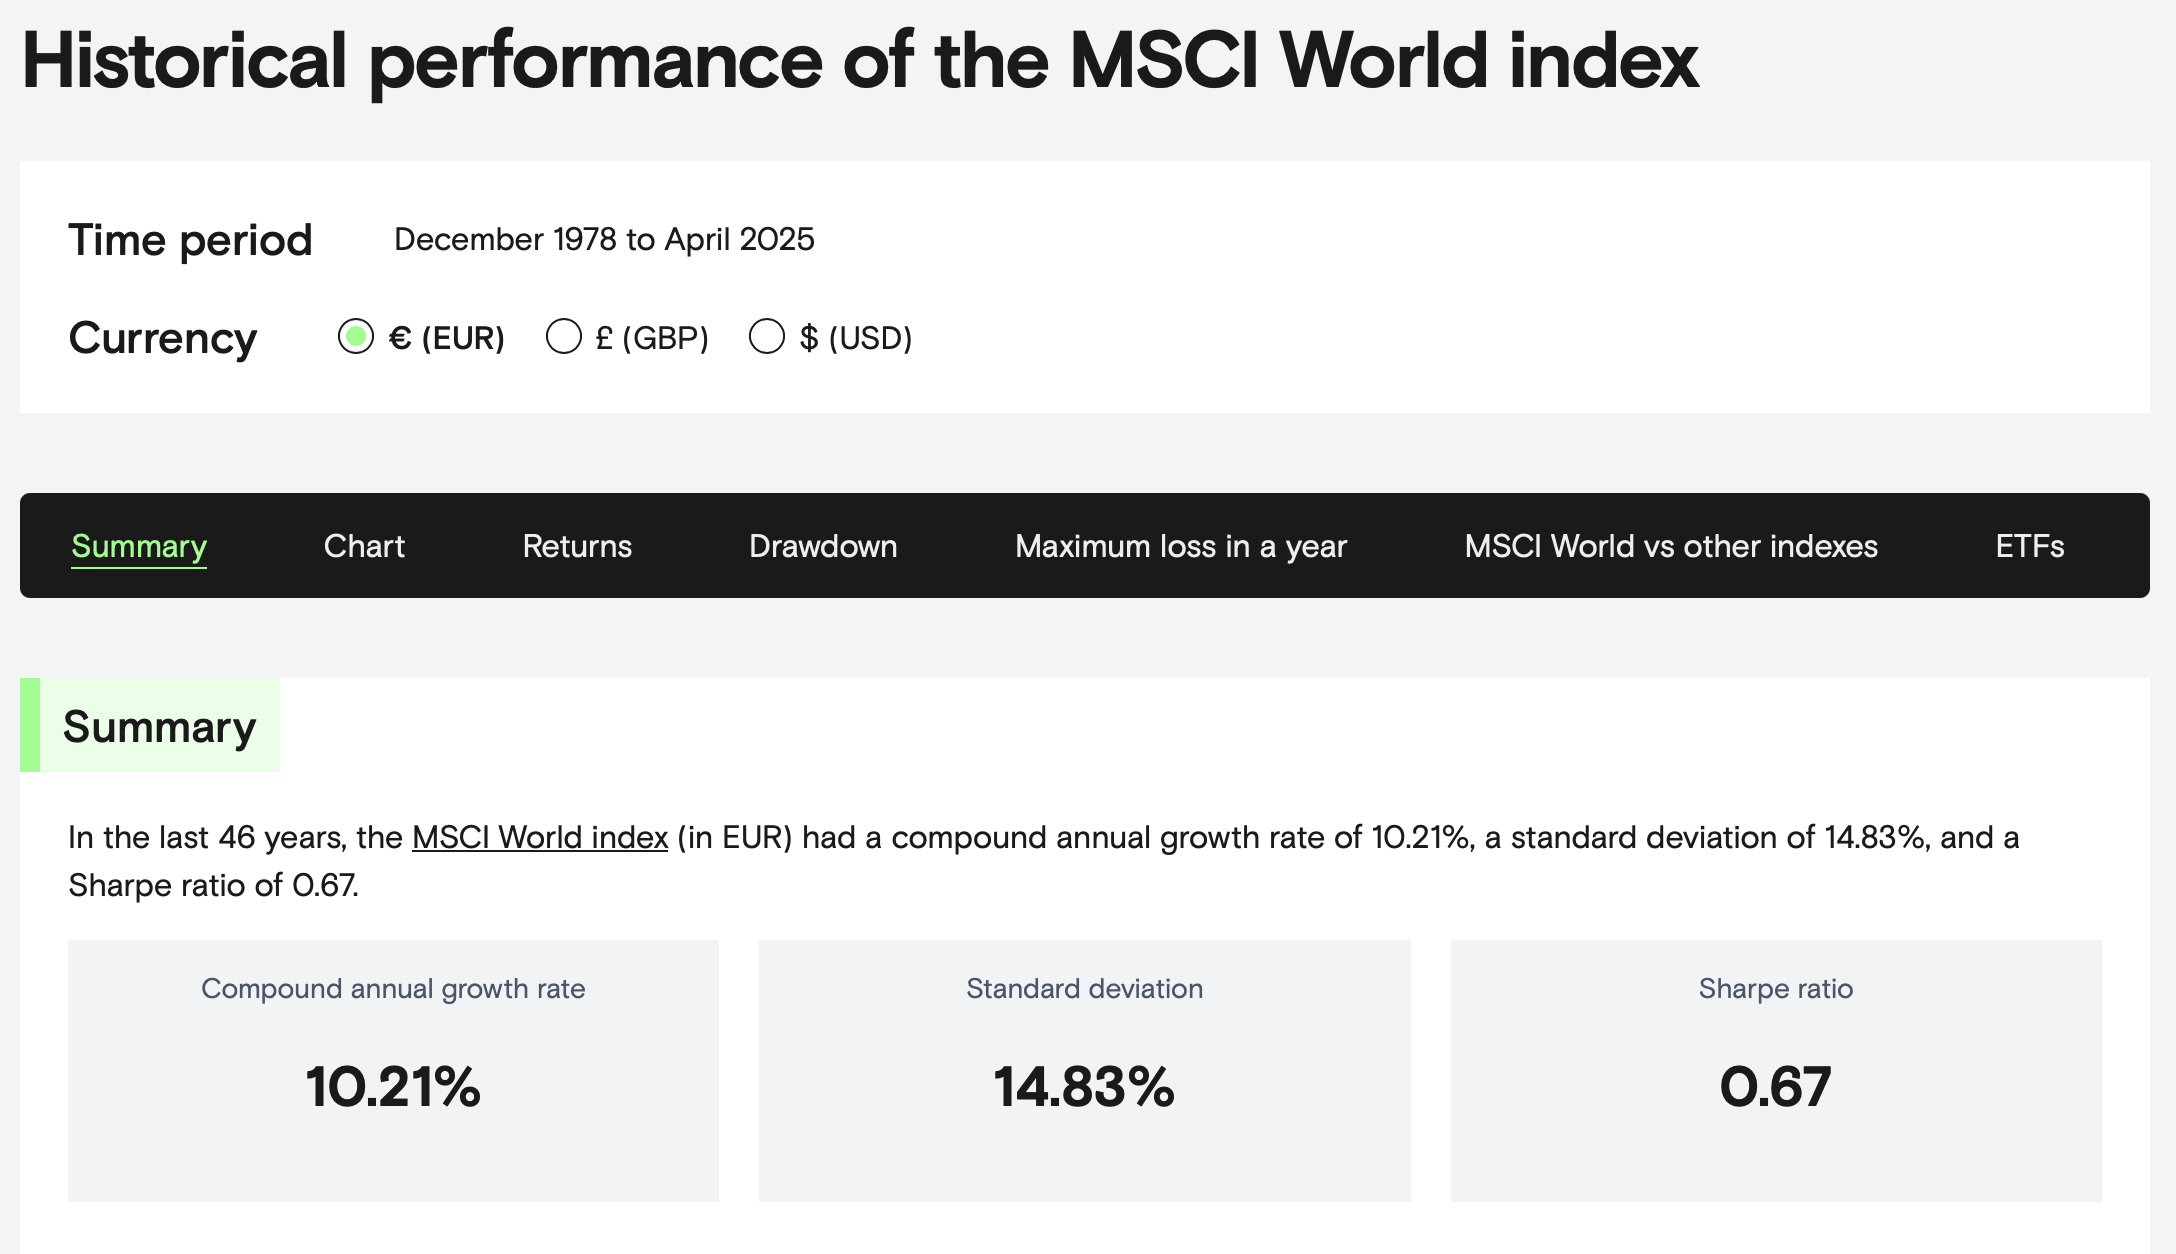Click the Historical performance page title
This screenshot has height=1254, width=2176.
[x=860, y=61]
